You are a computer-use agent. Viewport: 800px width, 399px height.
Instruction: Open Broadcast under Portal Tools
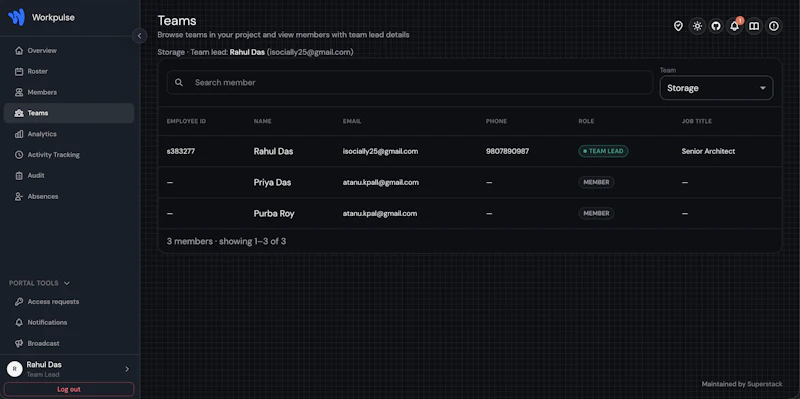click(69, 343)
